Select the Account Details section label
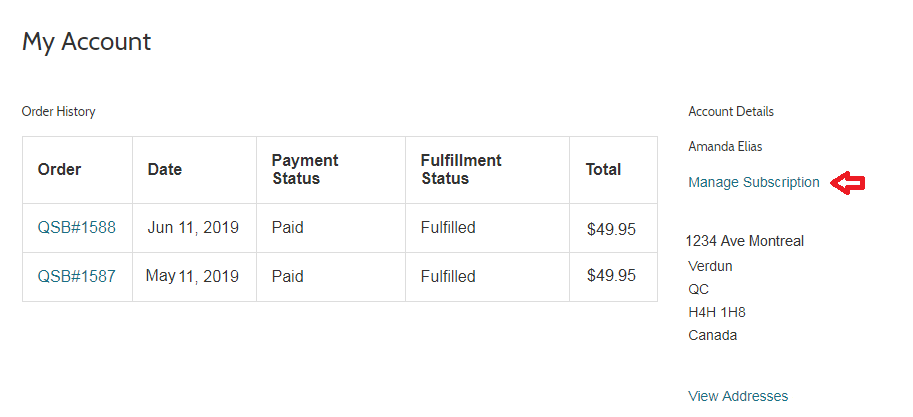Screen dimensions: 913x417 731,111
